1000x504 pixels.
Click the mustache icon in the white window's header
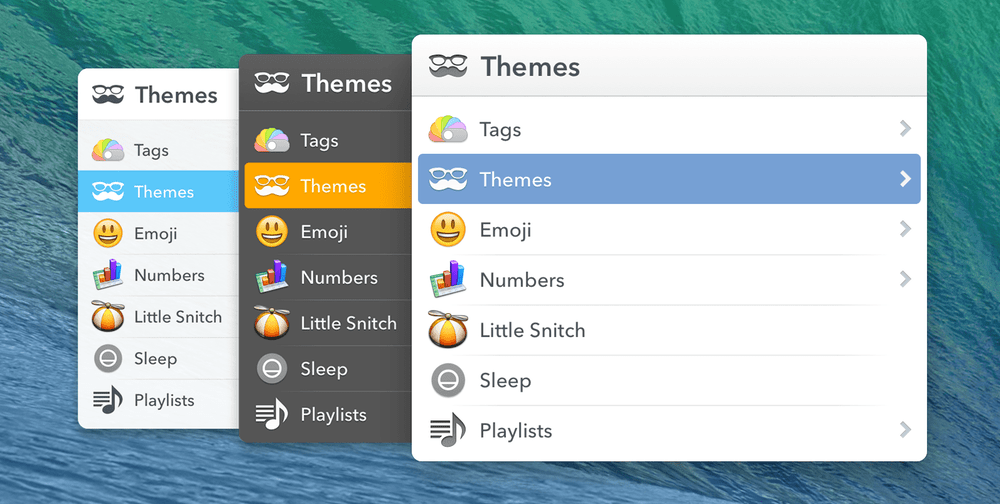[x=448, y=66]
